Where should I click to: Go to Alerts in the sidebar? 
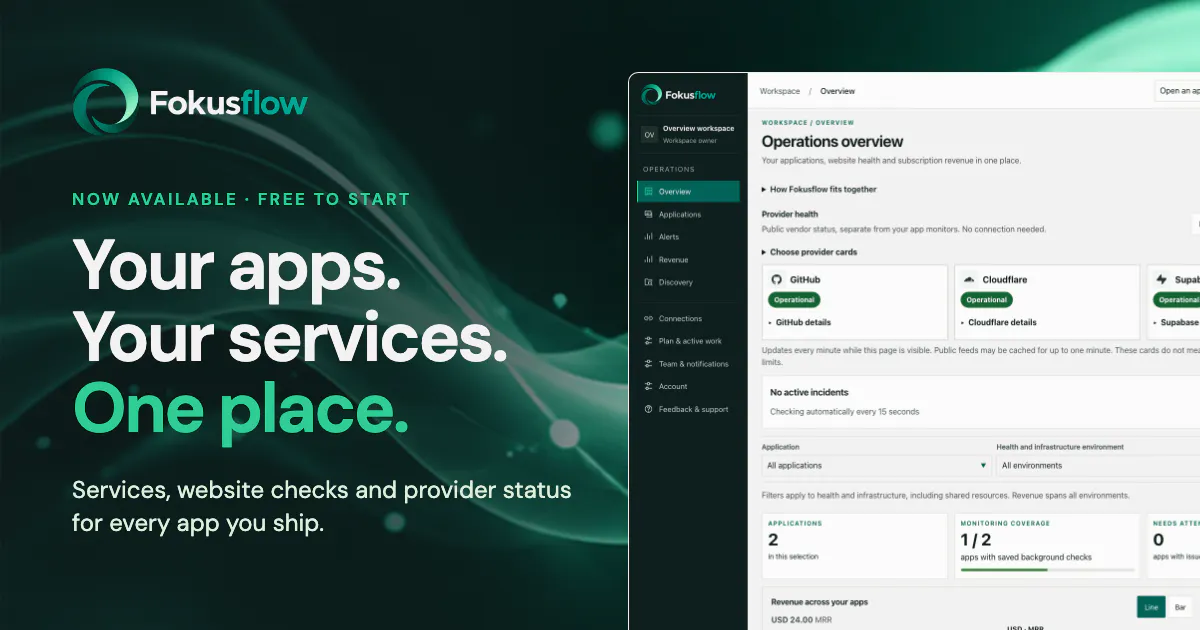[x=688, y=237]
